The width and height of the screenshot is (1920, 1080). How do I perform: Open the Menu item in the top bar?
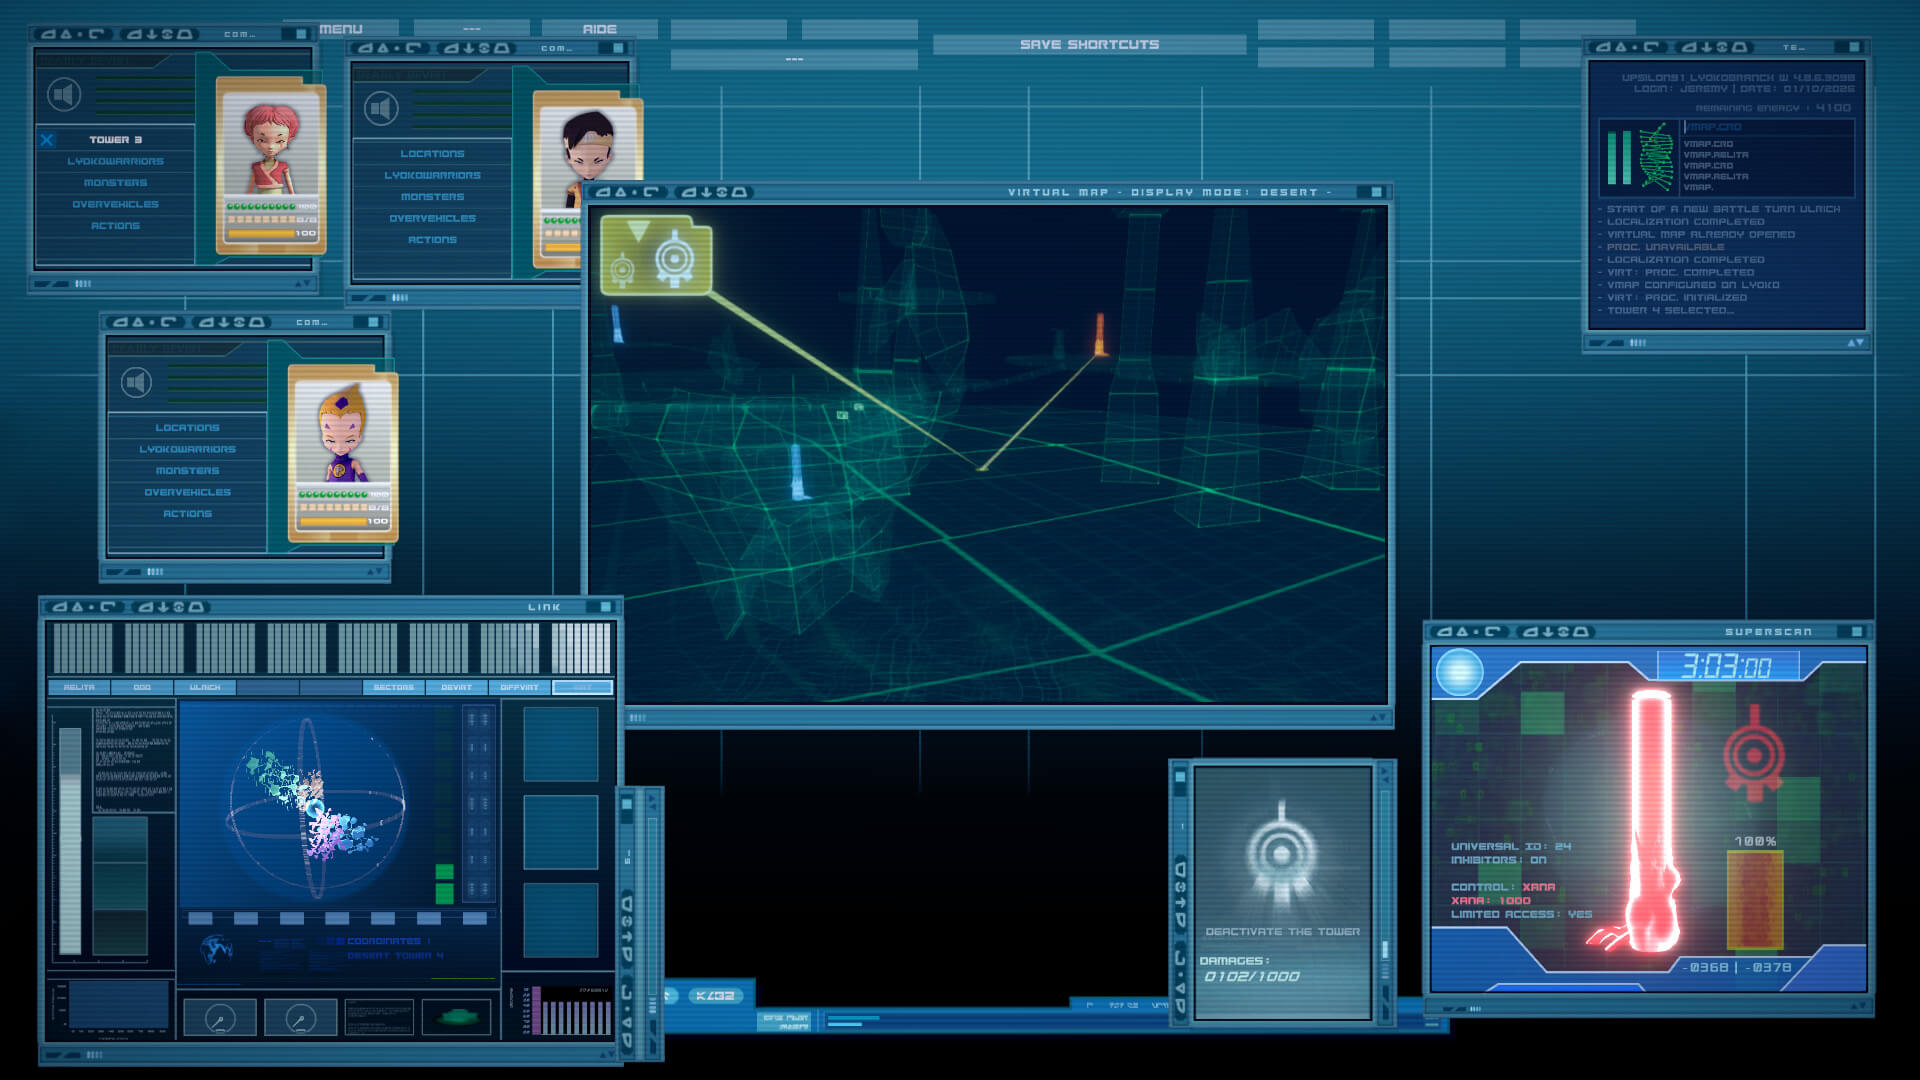tap(341, 29)
